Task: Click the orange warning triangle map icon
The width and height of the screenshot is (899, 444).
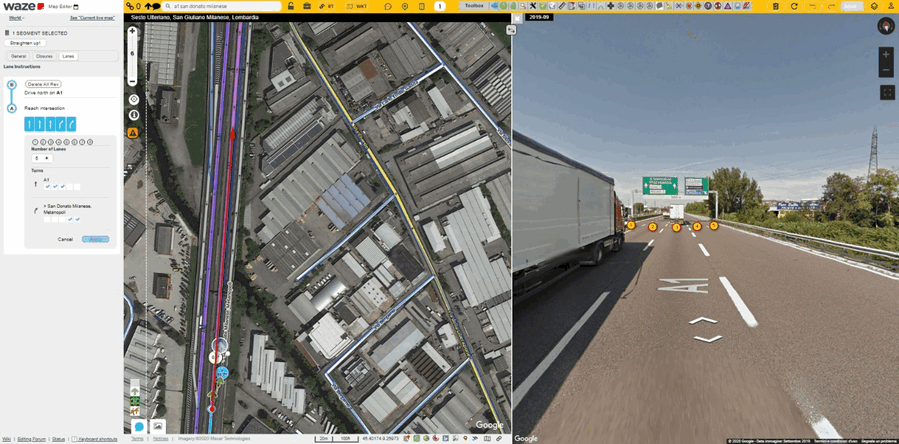Action: [133, 132]
